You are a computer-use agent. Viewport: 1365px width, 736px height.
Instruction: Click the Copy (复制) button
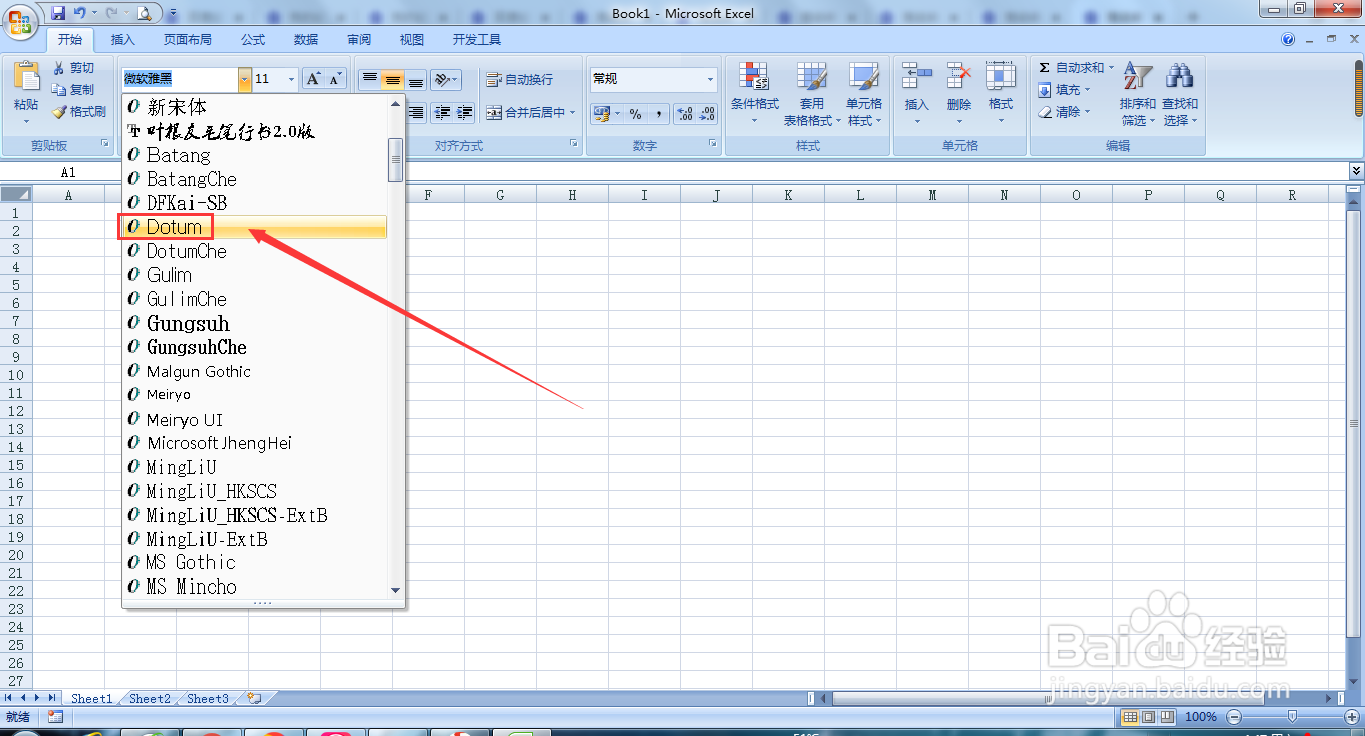74,90
